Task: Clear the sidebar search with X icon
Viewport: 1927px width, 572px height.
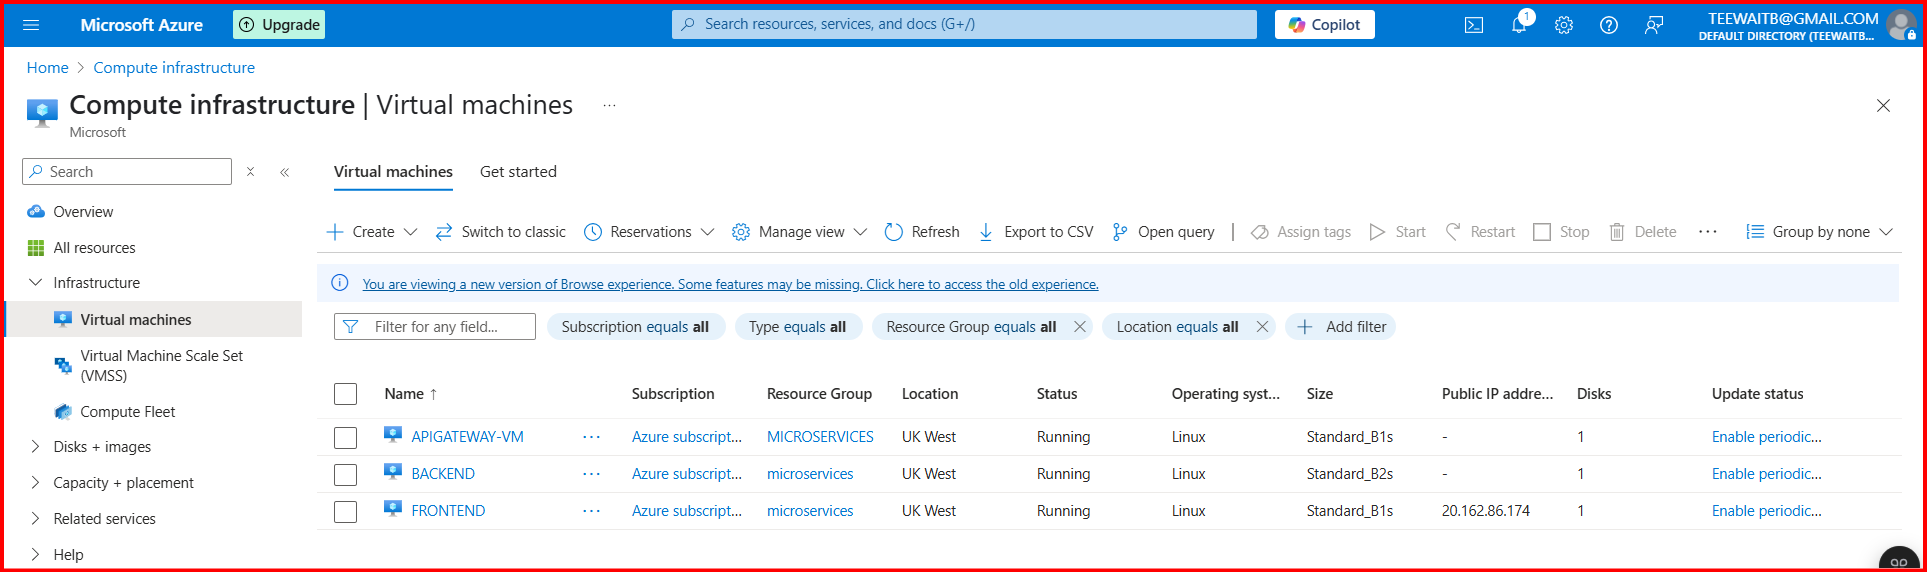Action: click(250, 172)
